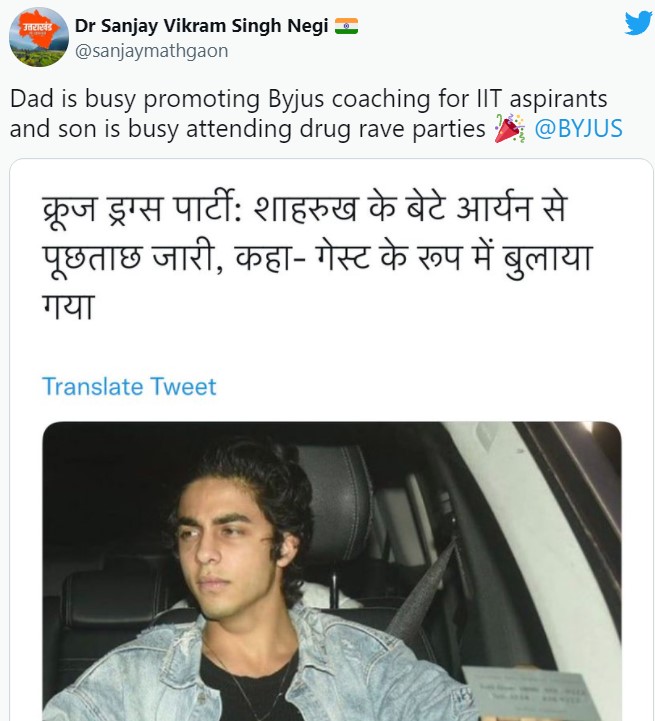Open Dr Sanjay Vikram Singh Negi's profile name
This screenshot has width=655, height=721.
[202, 26]
